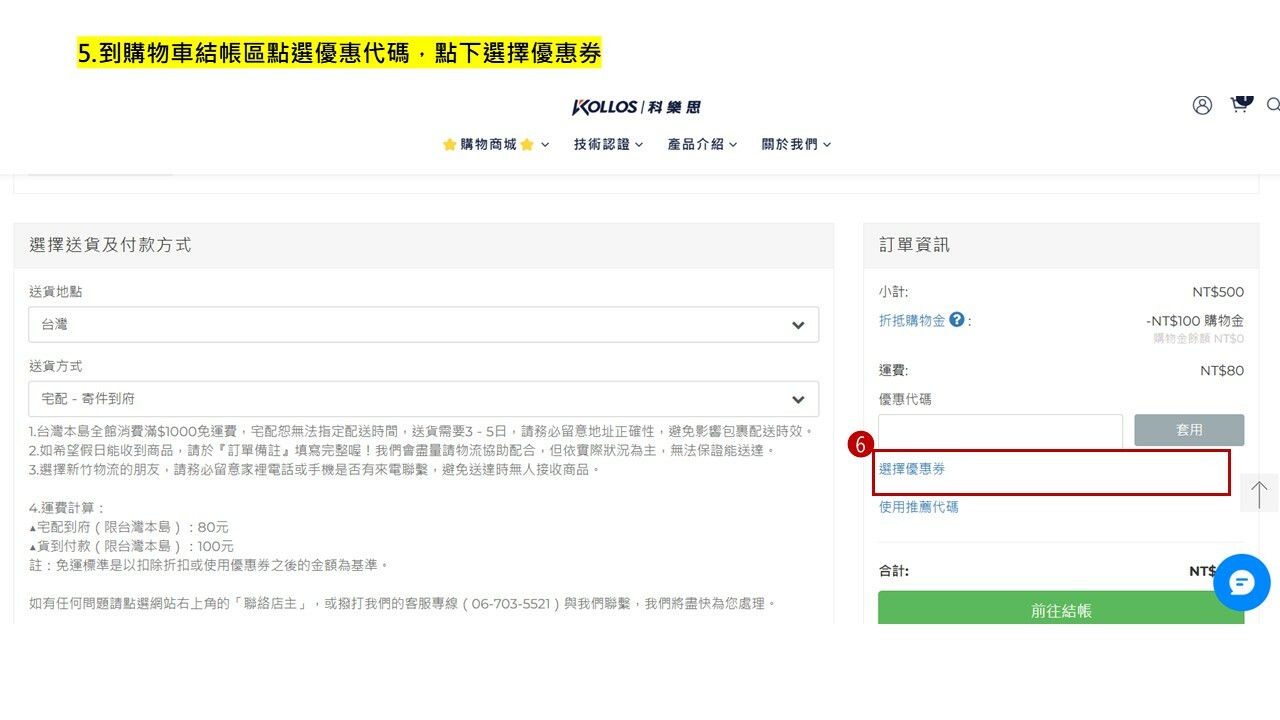Click the 選擇優惠券 link

point(912,469)
